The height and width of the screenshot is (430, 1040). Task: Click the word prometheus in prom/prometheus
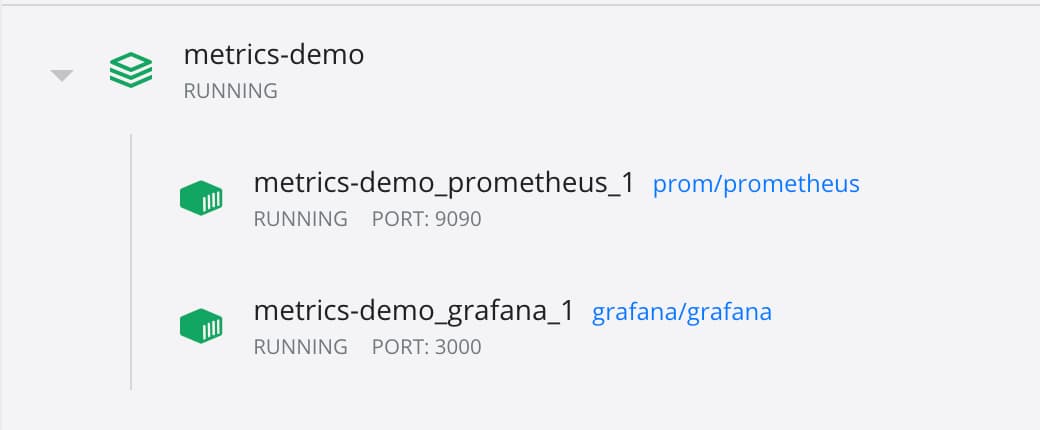[x=791, y=184]
